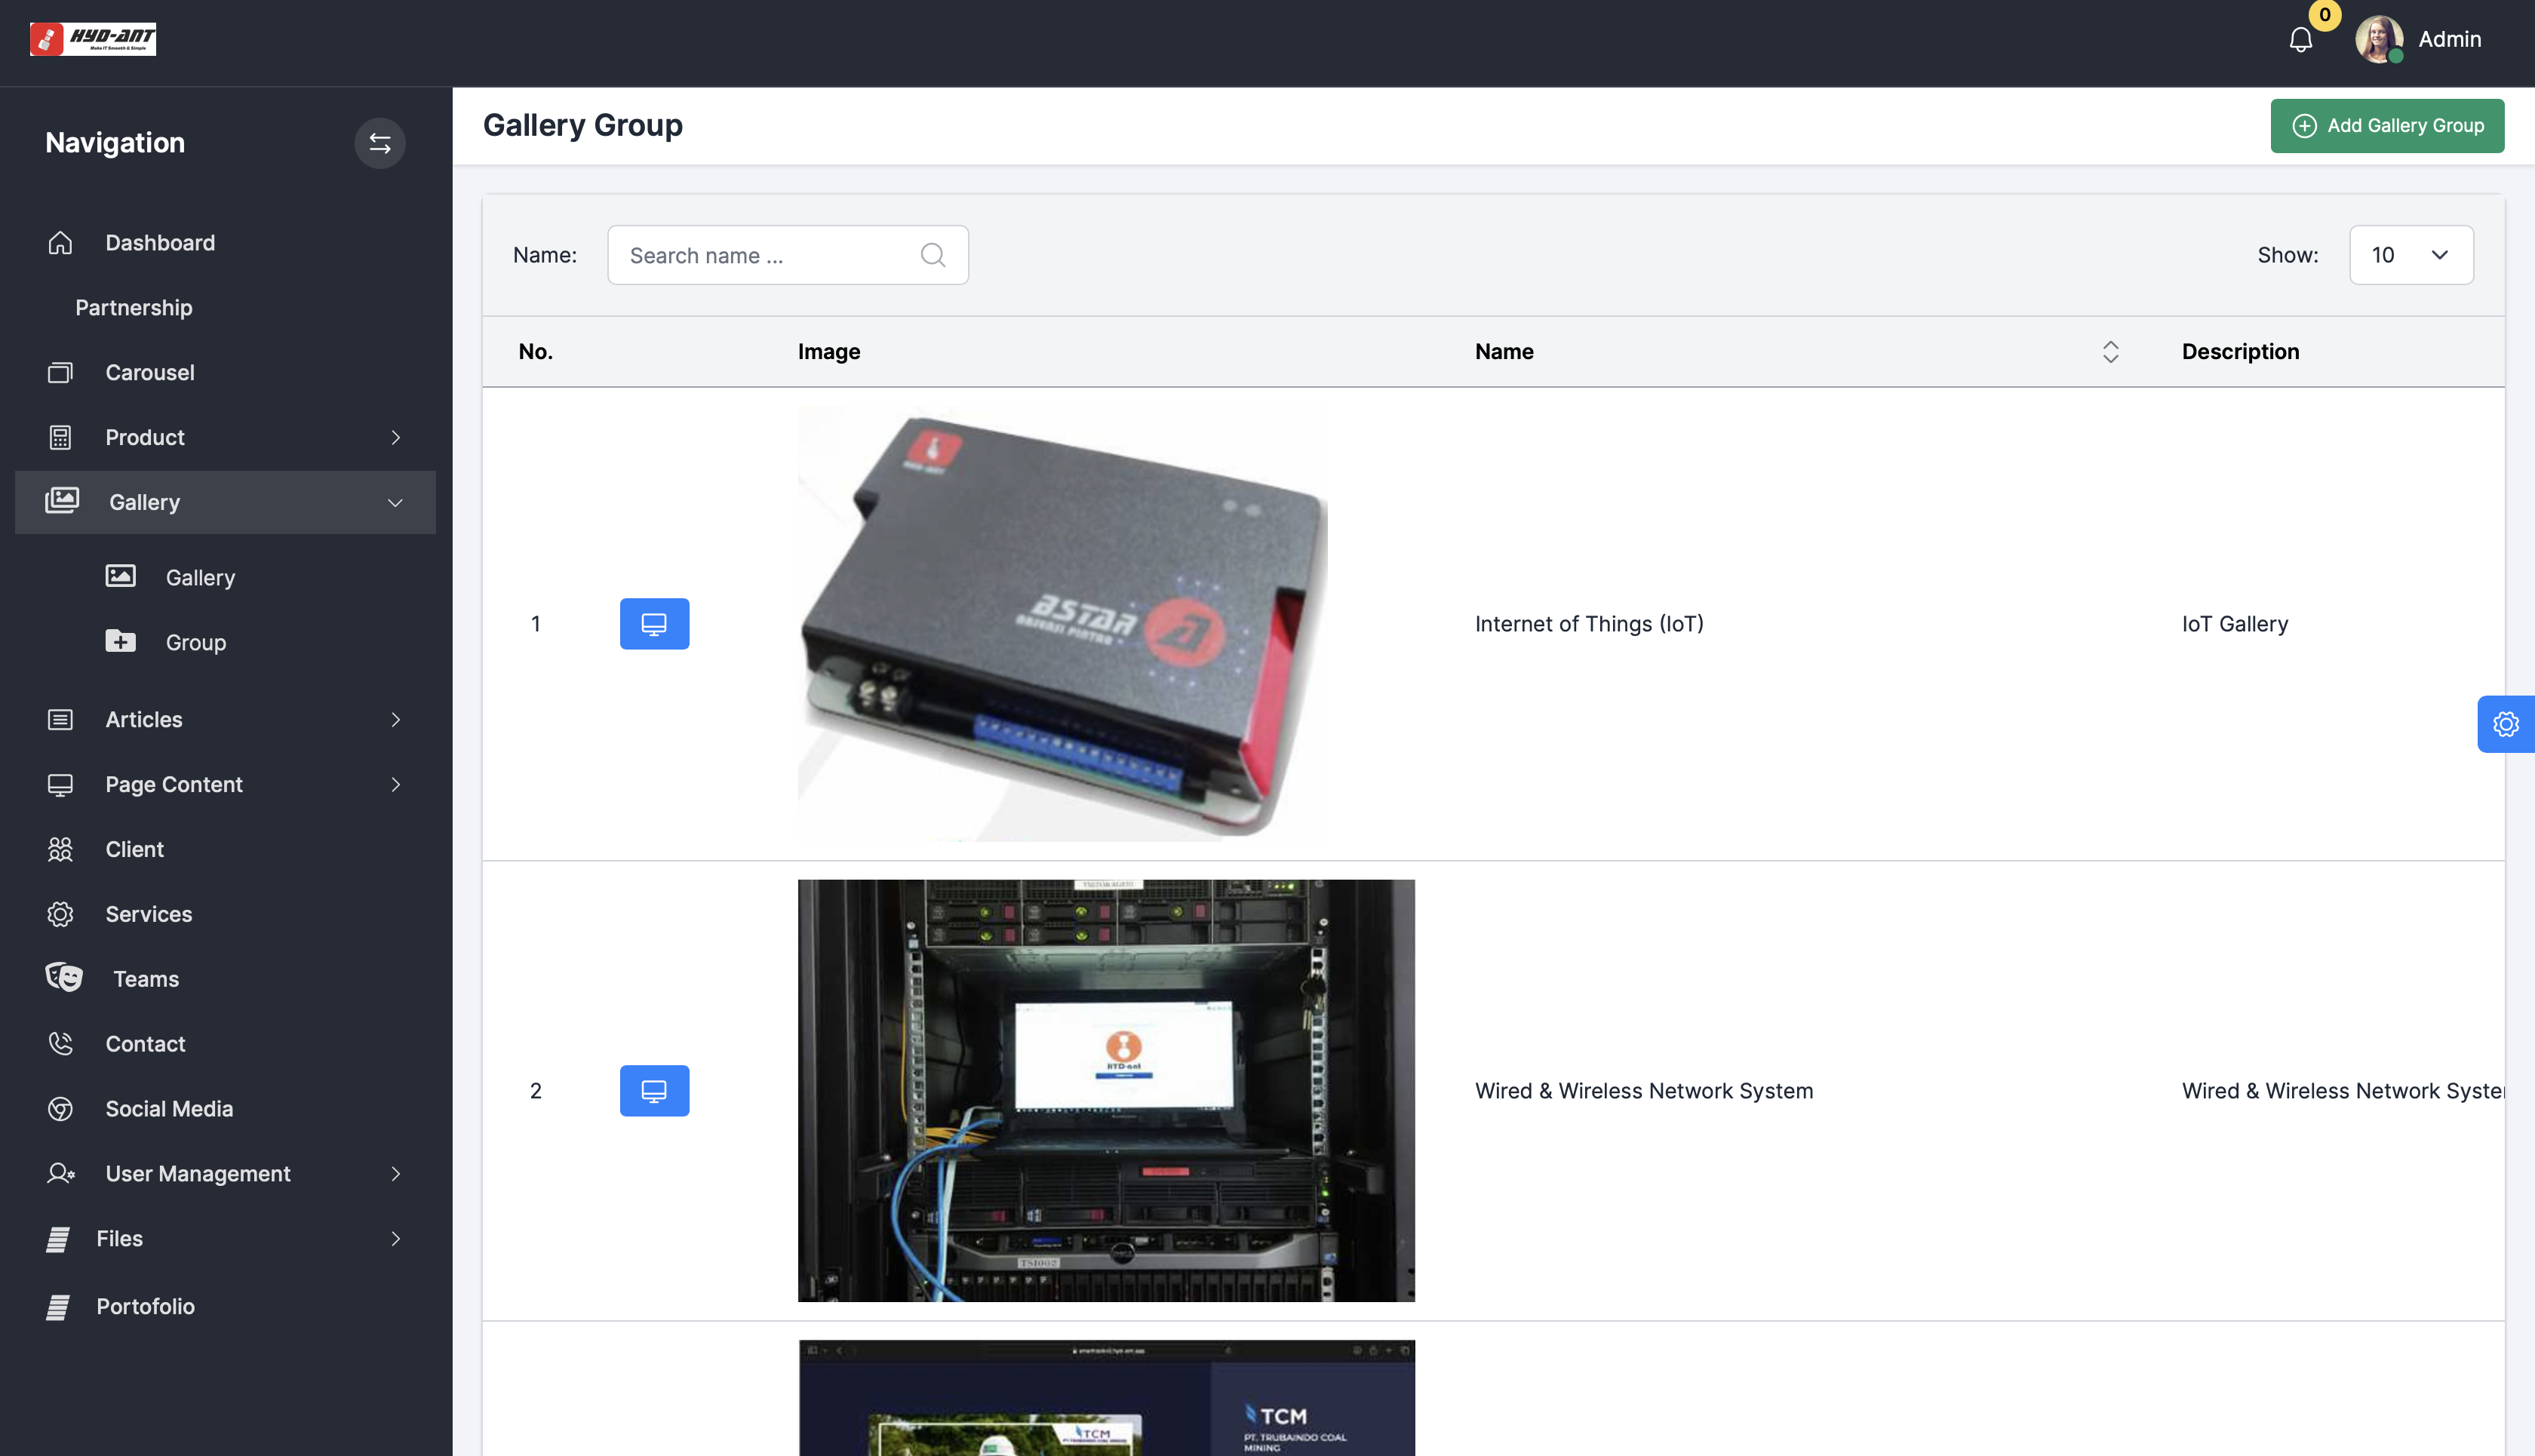2535x1456 pixels.
Task: Click the Product sidebar icon
Action: [x=60, y=437]
